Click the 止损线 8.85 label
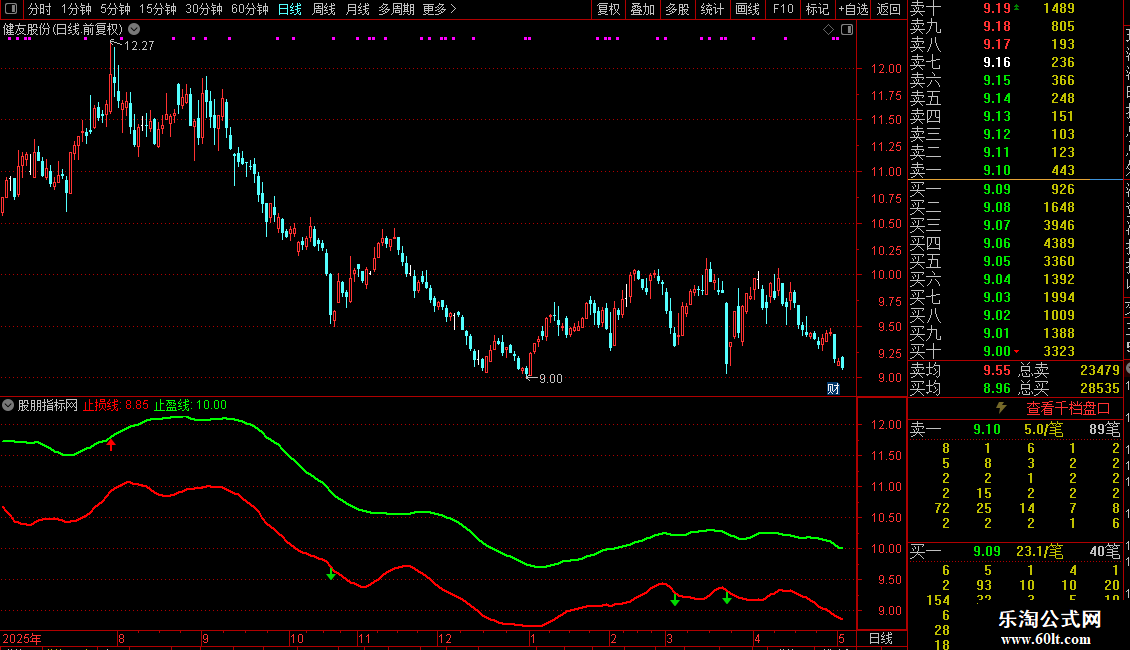 click(115, 405)
